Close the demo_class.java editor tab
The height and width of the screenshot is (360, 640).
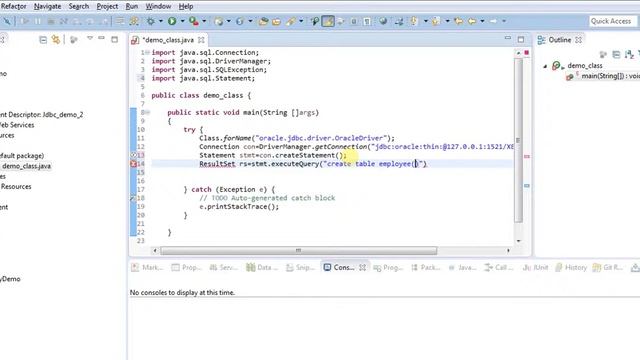click(x=201, y=40)
